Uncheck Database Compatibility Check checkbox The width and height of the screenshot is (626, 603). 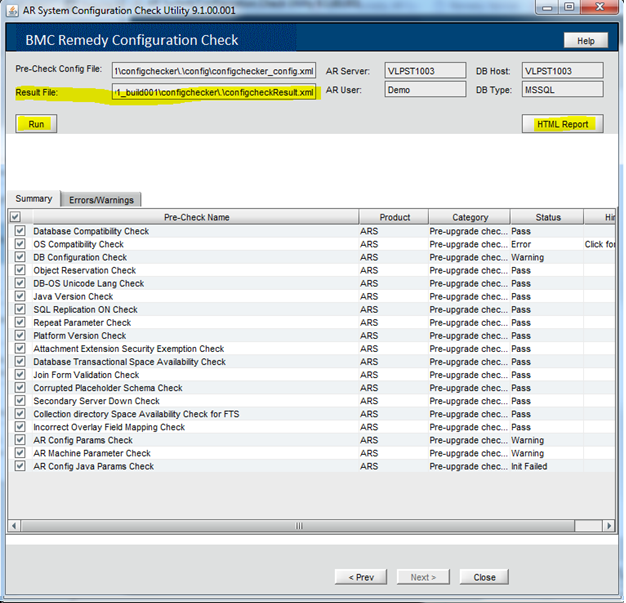coord(20,231)
